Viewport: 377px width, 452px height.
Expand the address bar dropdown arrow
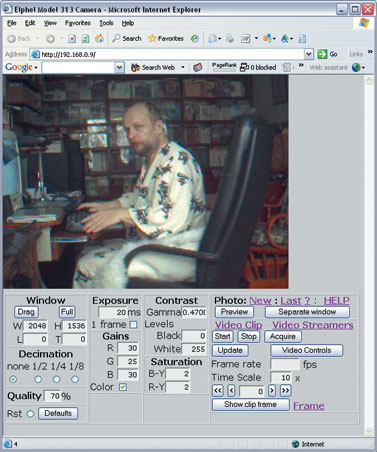309,54
